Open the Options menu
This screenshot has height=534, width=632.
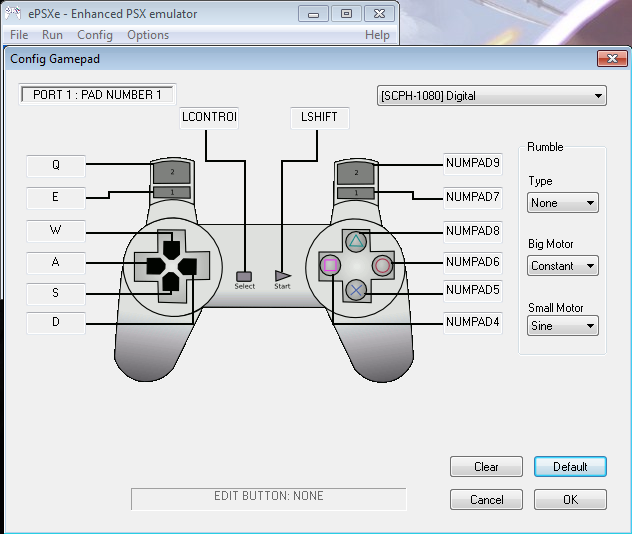pyautogui.click(x=148, y=35)
